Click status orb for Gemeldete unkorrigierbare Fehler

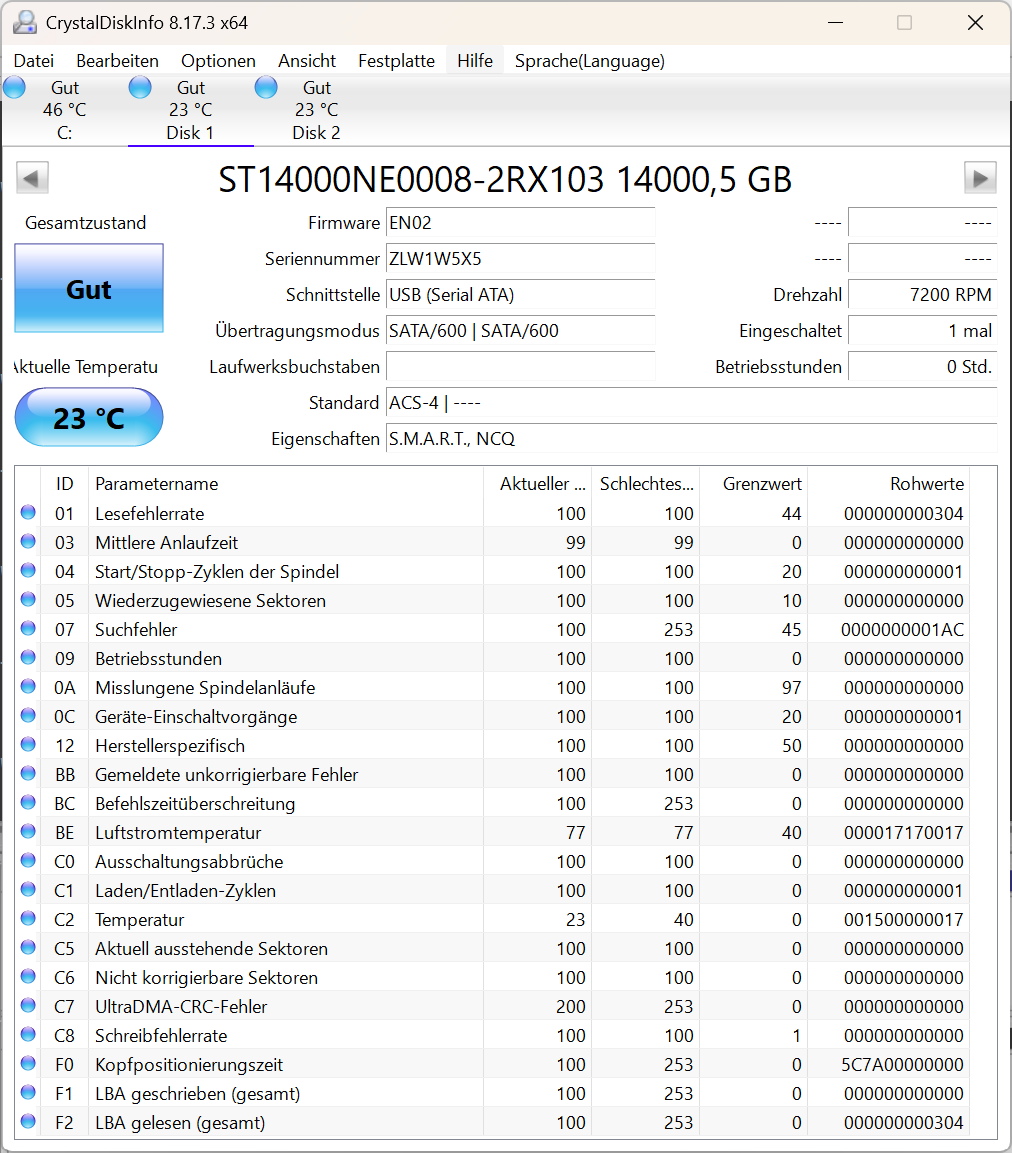click(28, 774)
